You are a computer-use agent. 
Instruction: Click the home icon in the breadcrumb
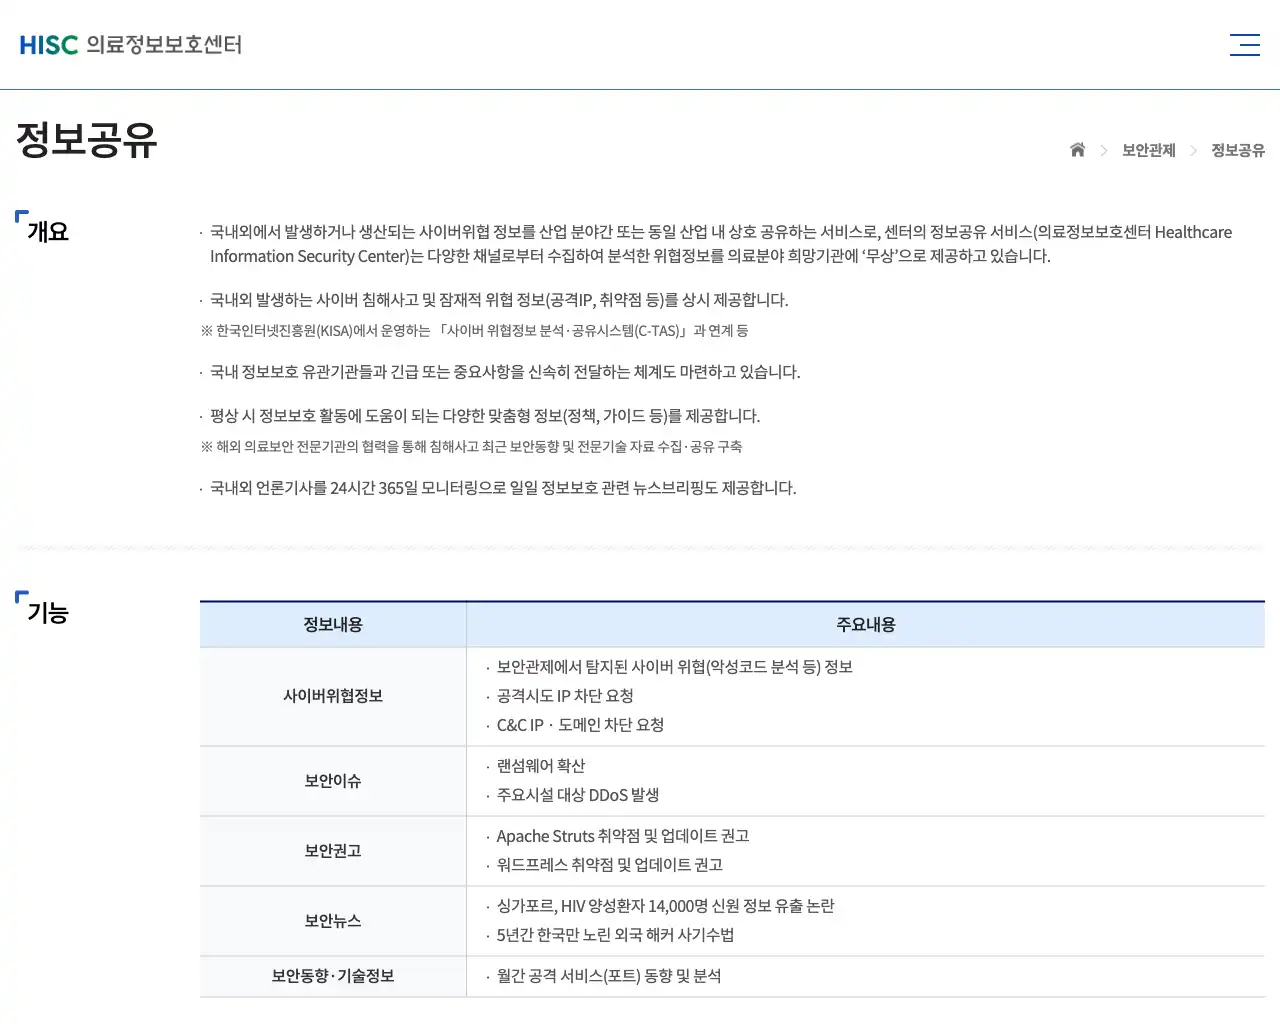1077,149
